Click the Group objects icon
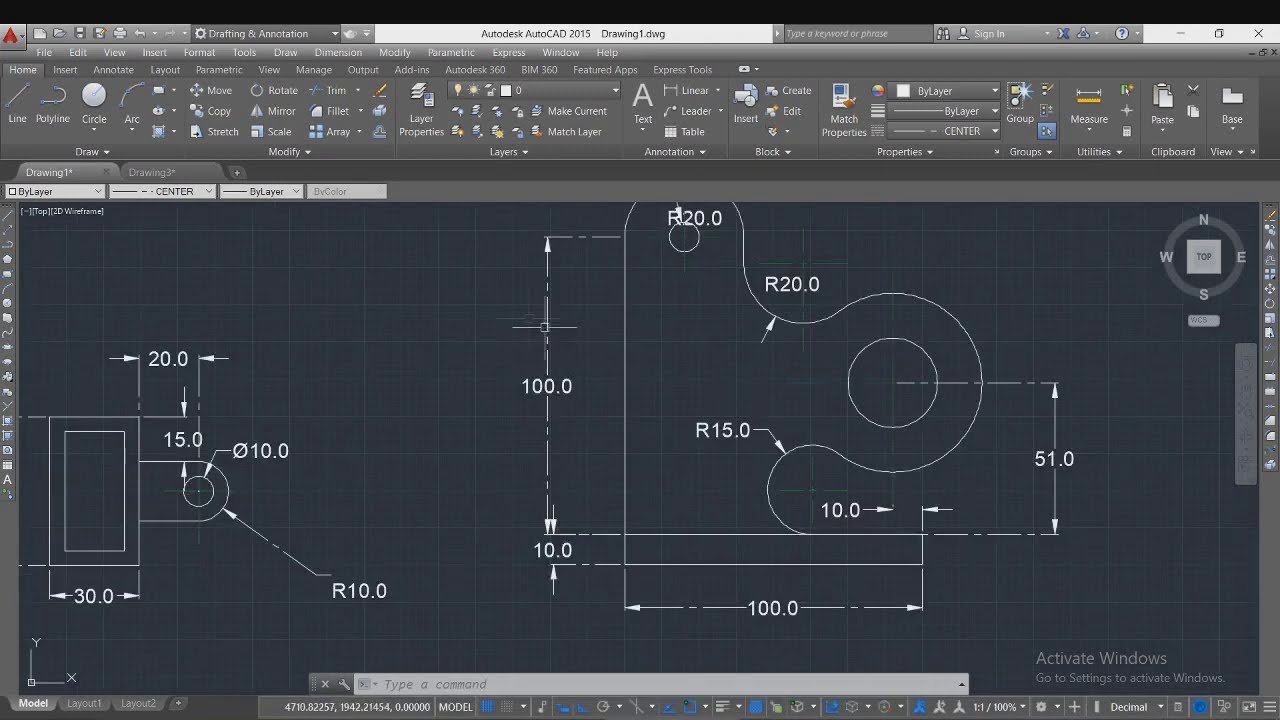This screenshot has height=720, width=1280. (1020, 104)
